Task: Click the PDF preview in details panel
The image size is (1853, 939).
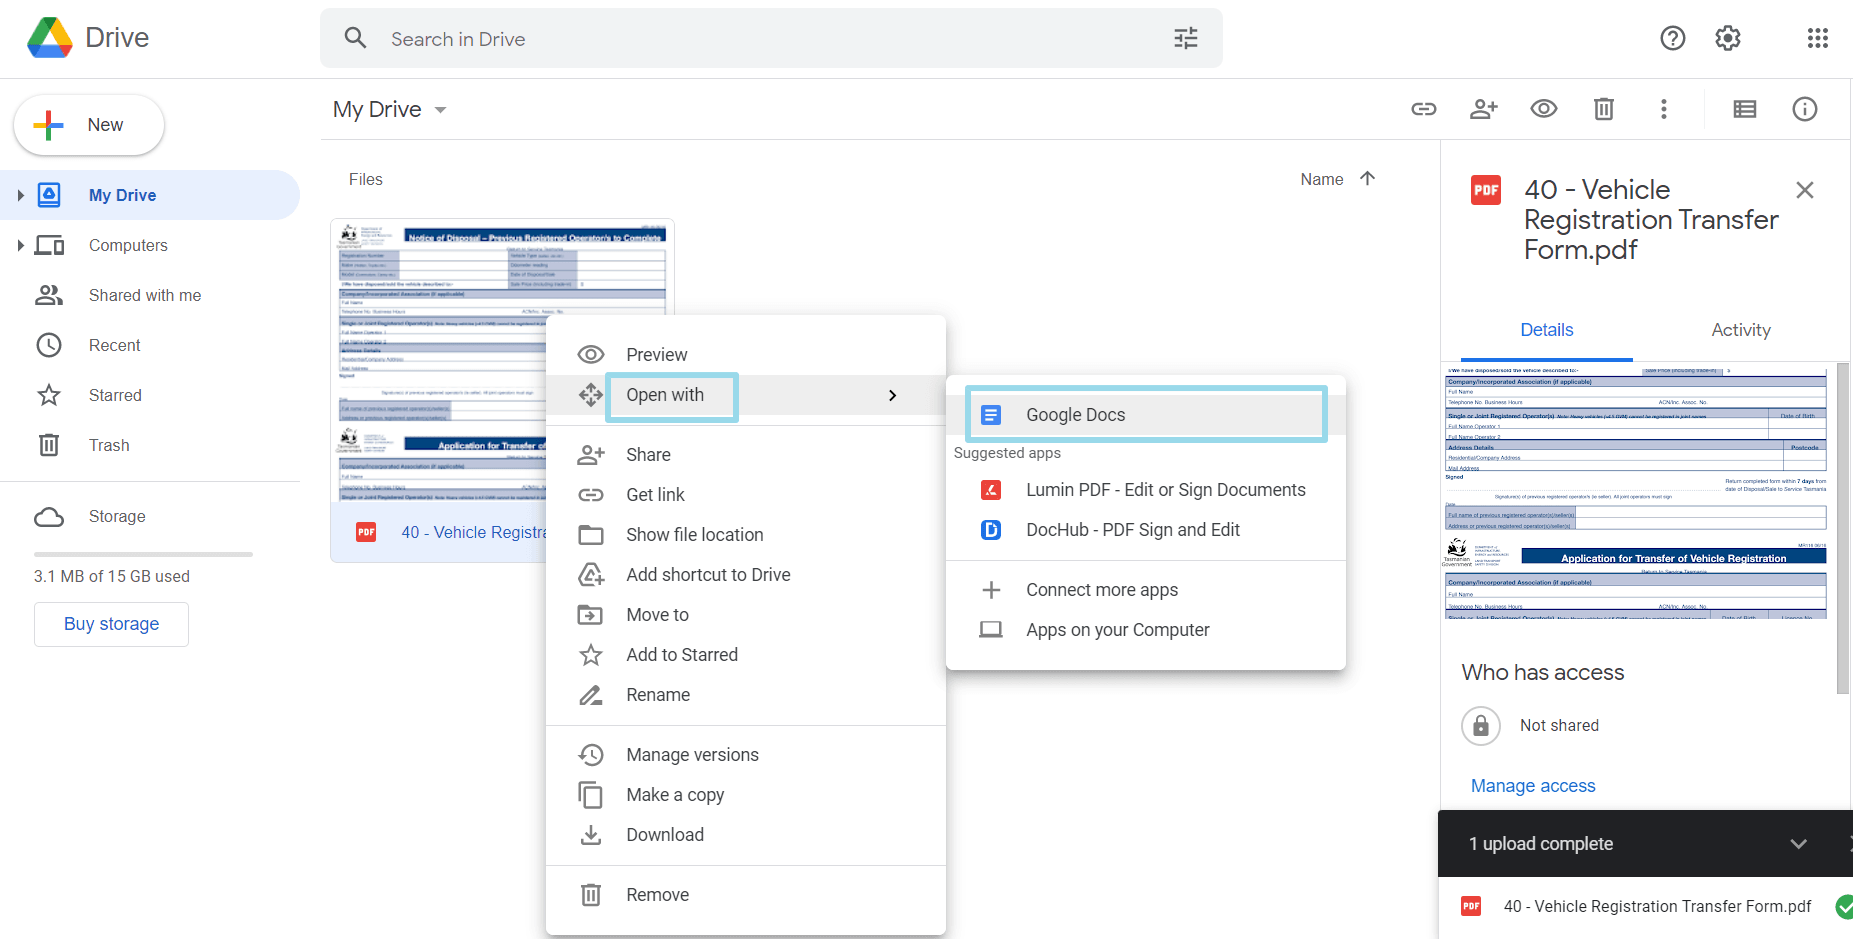Action: [1636, 494]
